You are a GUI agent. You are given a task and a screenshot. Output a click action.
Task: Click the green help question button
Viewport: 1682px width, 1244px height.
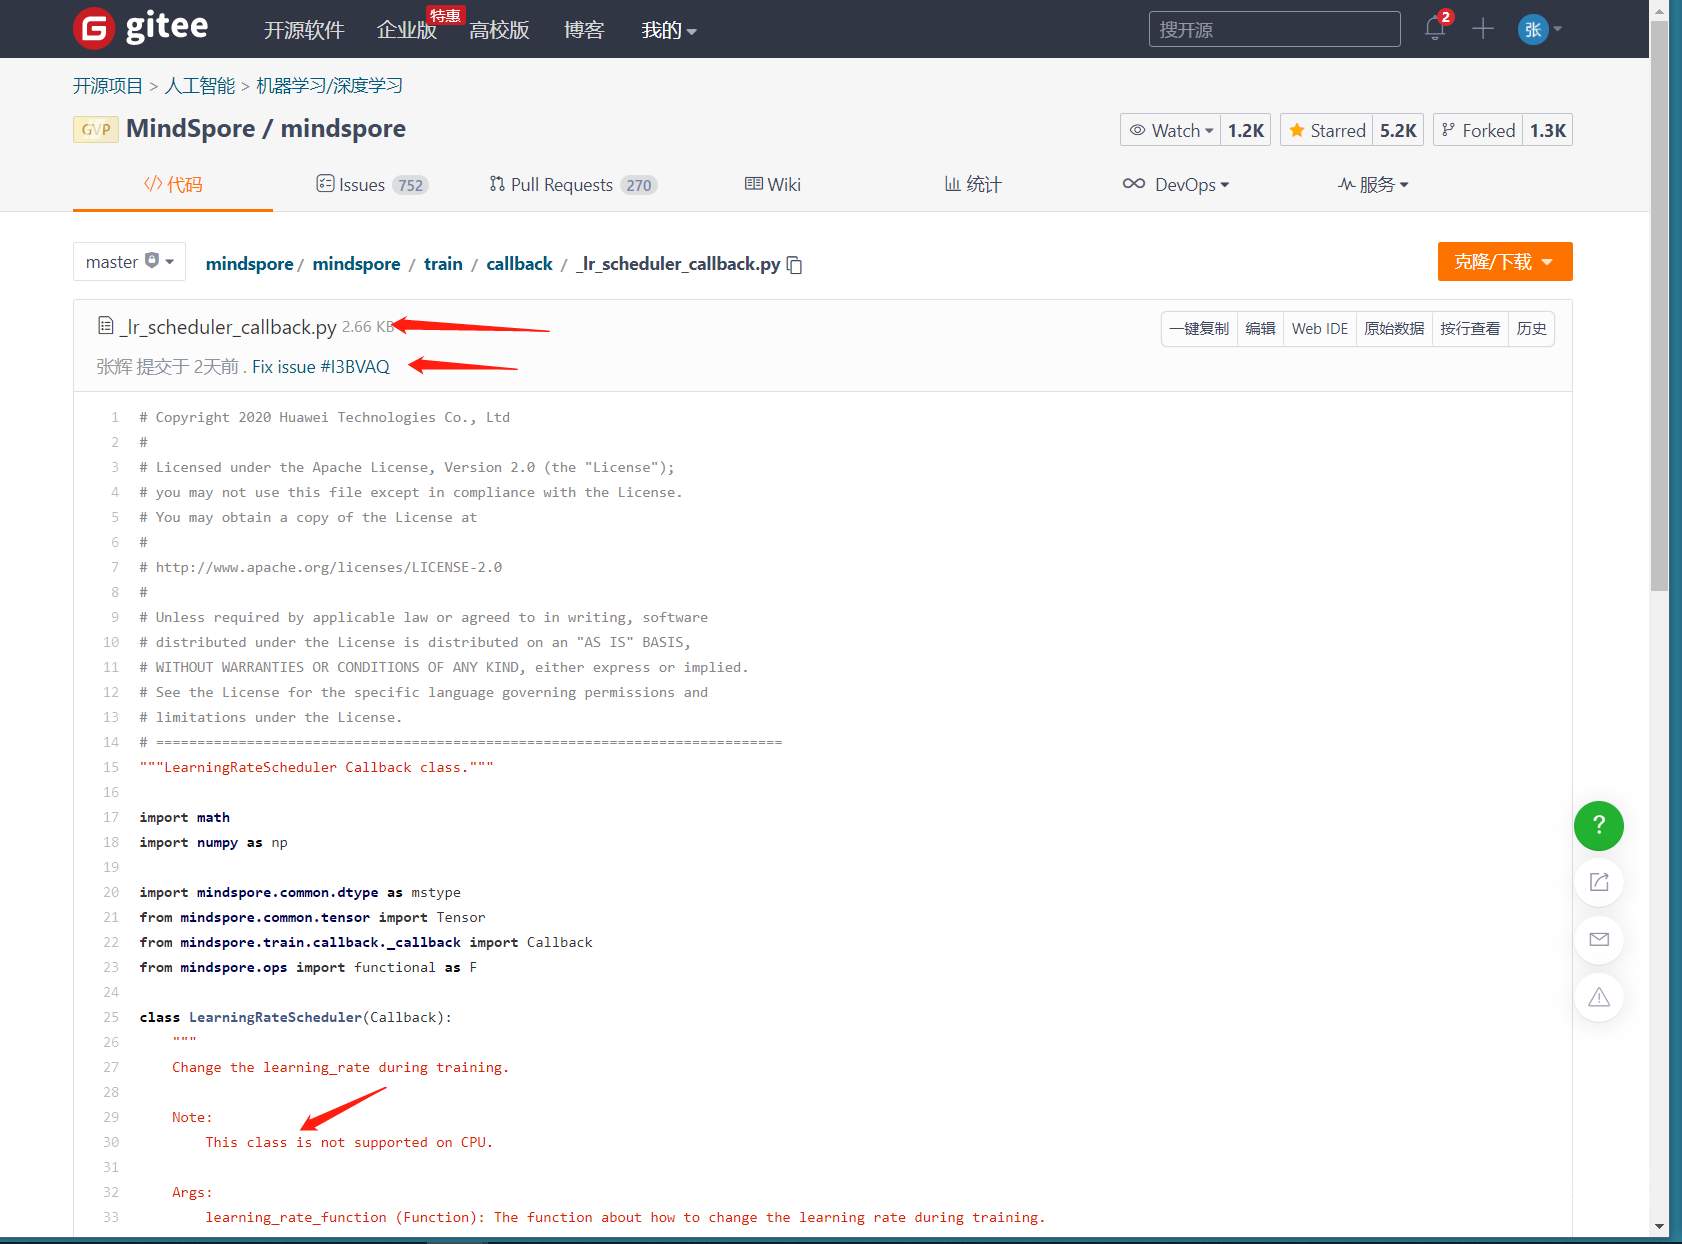[1599, 826]
